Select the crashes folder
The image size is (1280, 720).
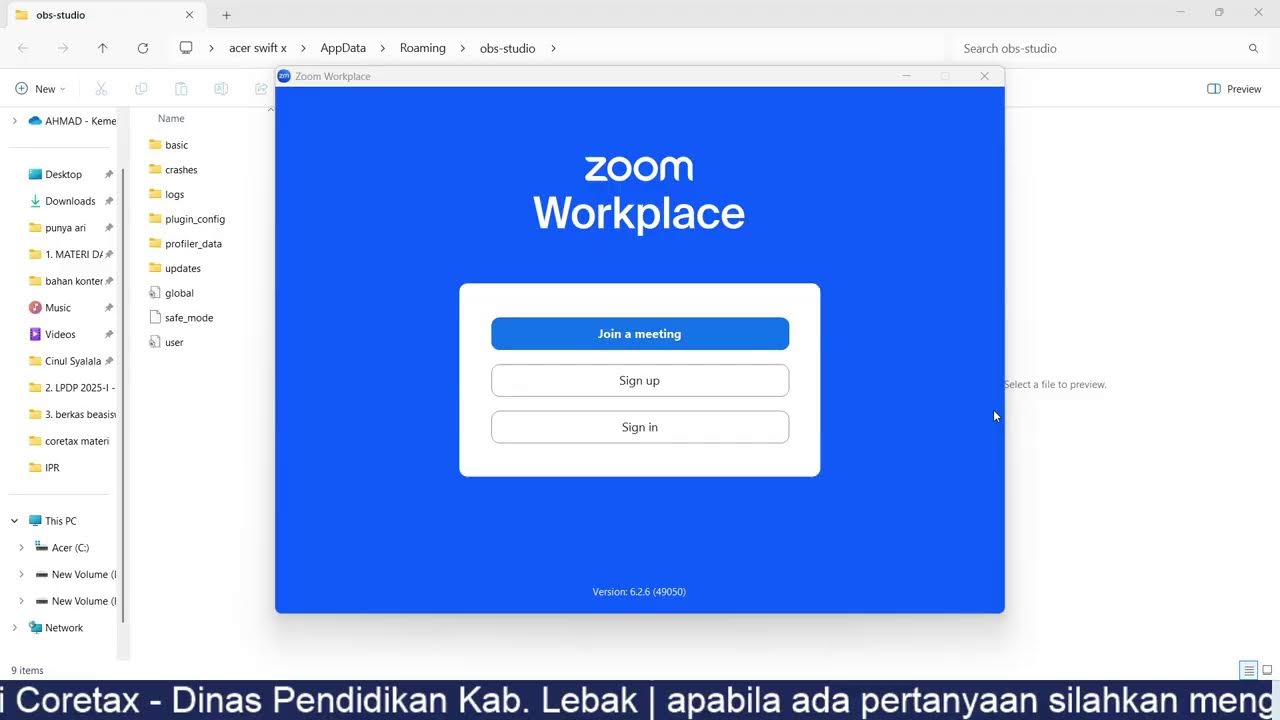(x=181, y=170)
